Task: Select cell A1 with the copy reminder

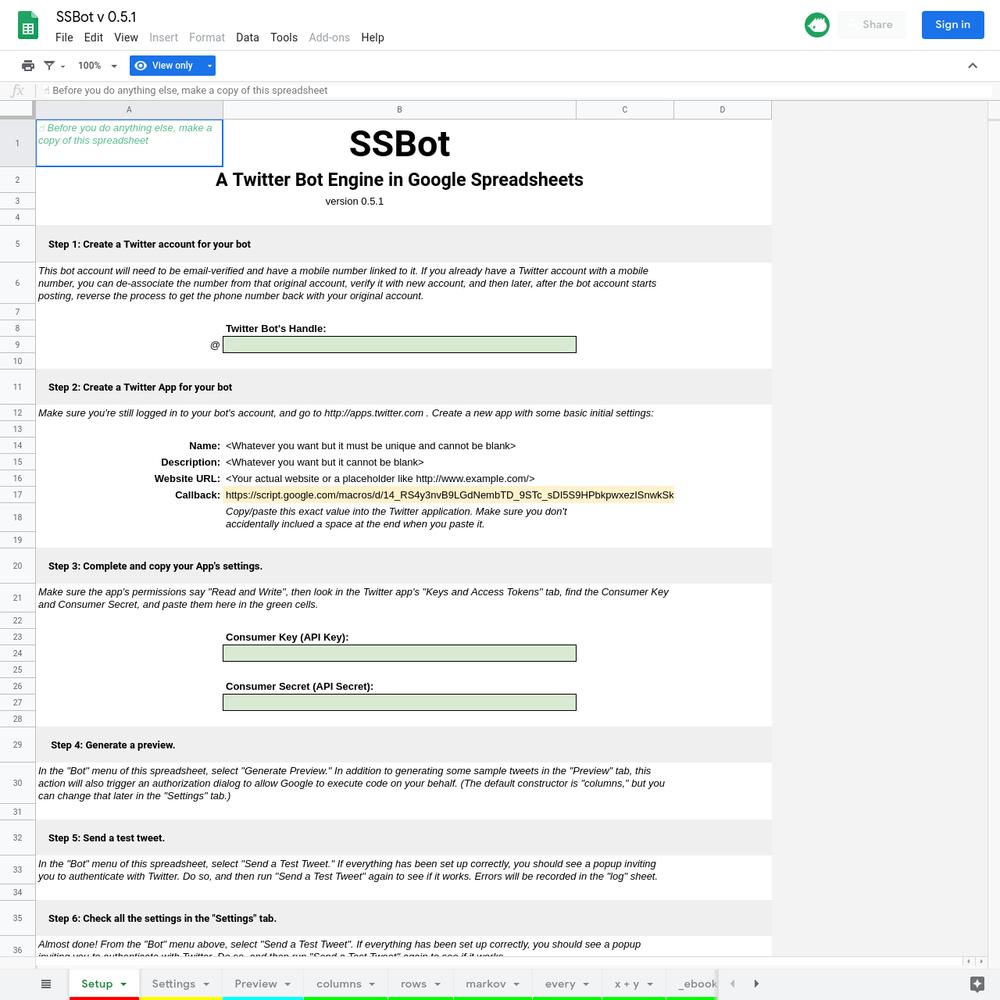Action: pyautogui.click(x=129, y=143)
